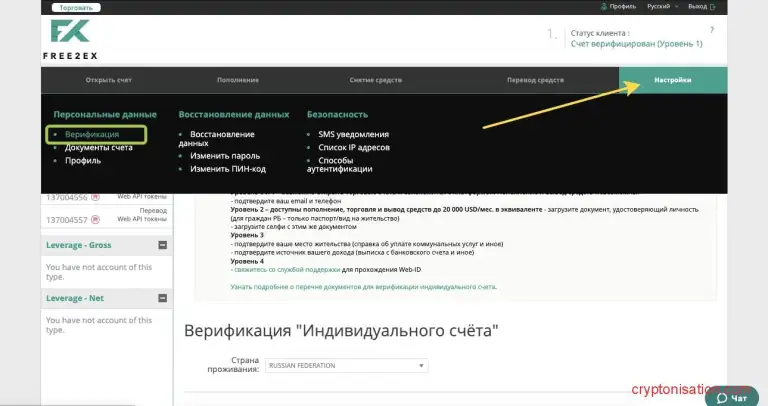
Task: Open Изменить пароль menu entry
Action: coord(225,156)
